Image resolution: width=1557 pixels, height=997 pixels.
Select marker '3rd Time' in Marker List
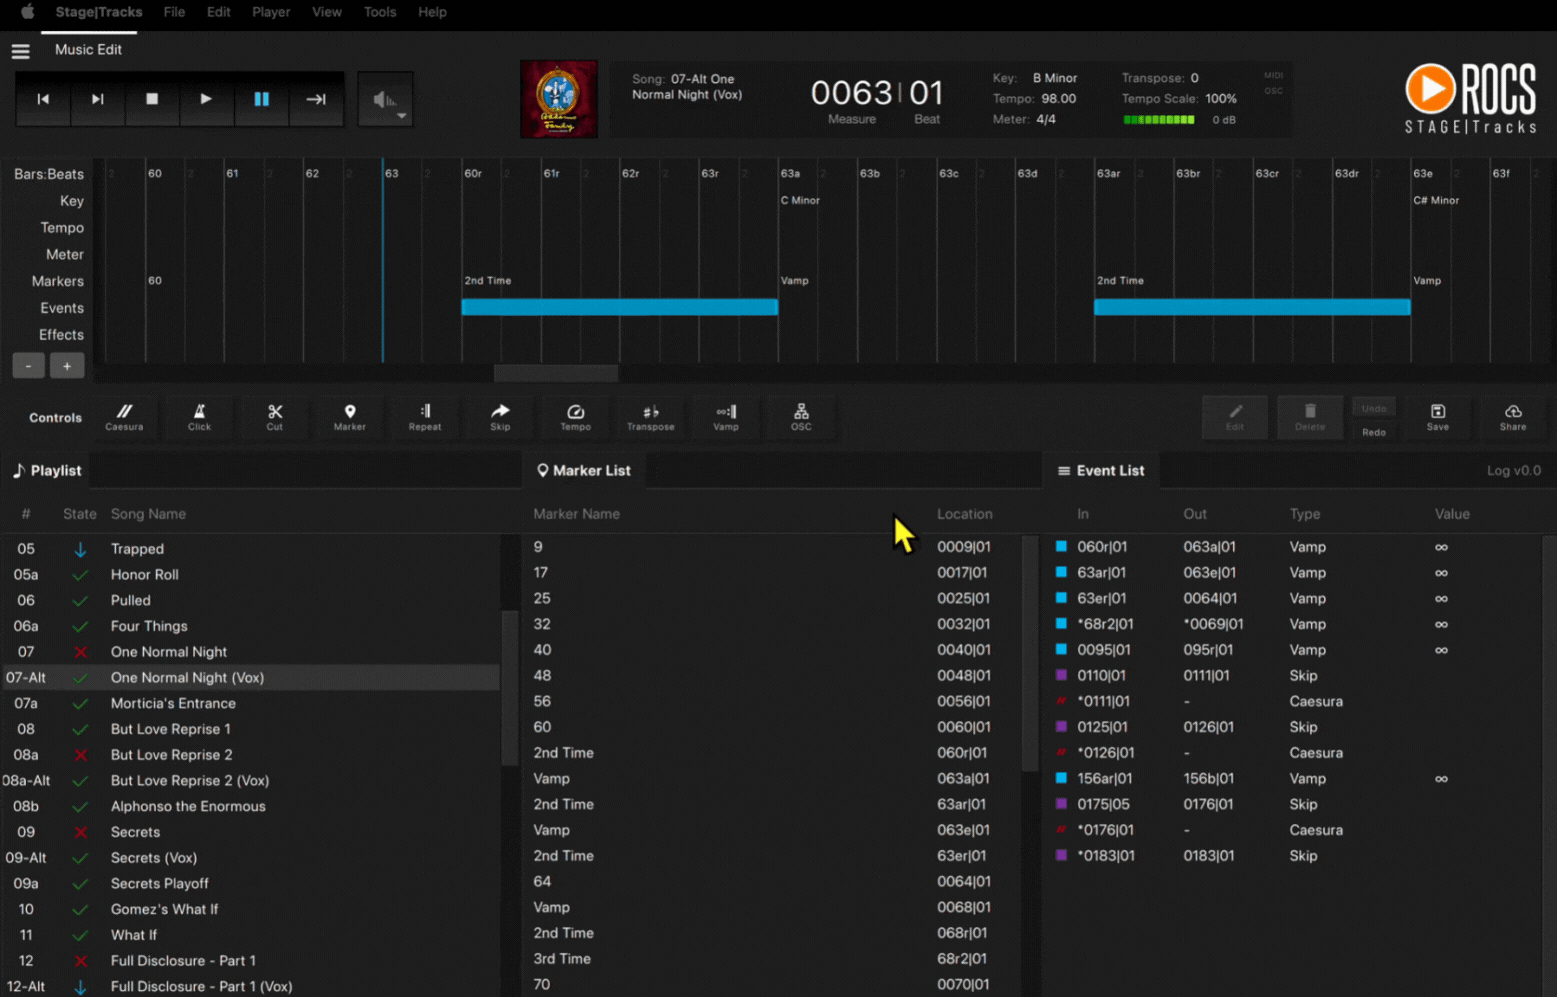coord(770,959)
